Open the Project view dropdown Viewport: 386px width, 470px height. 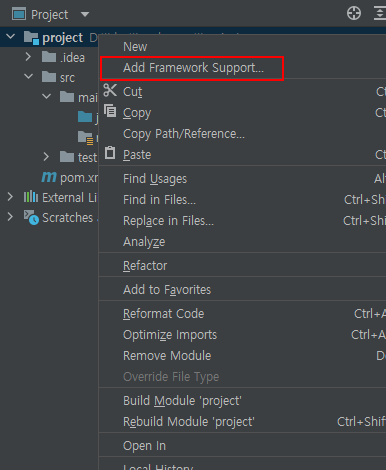click(x=85, y=14)
